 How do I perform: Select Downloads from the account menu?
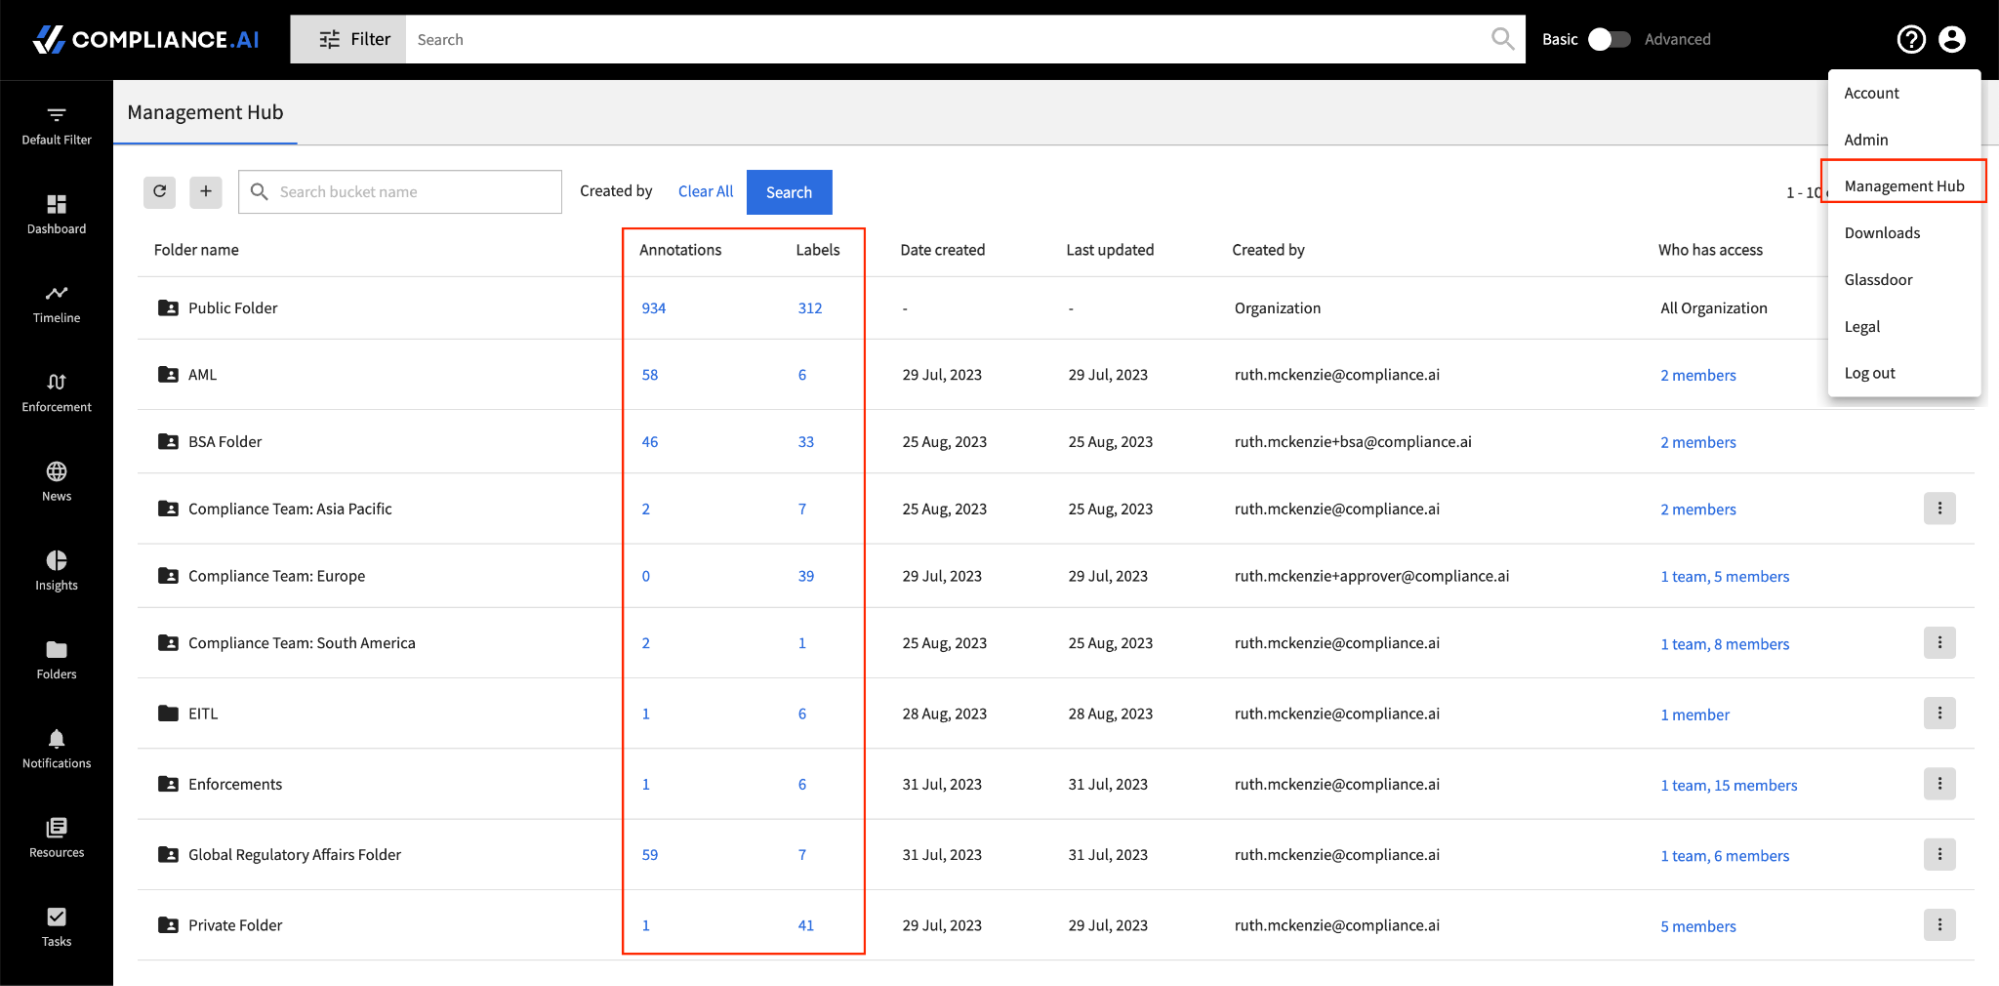pyautogui.click(x=1881, y=232)
